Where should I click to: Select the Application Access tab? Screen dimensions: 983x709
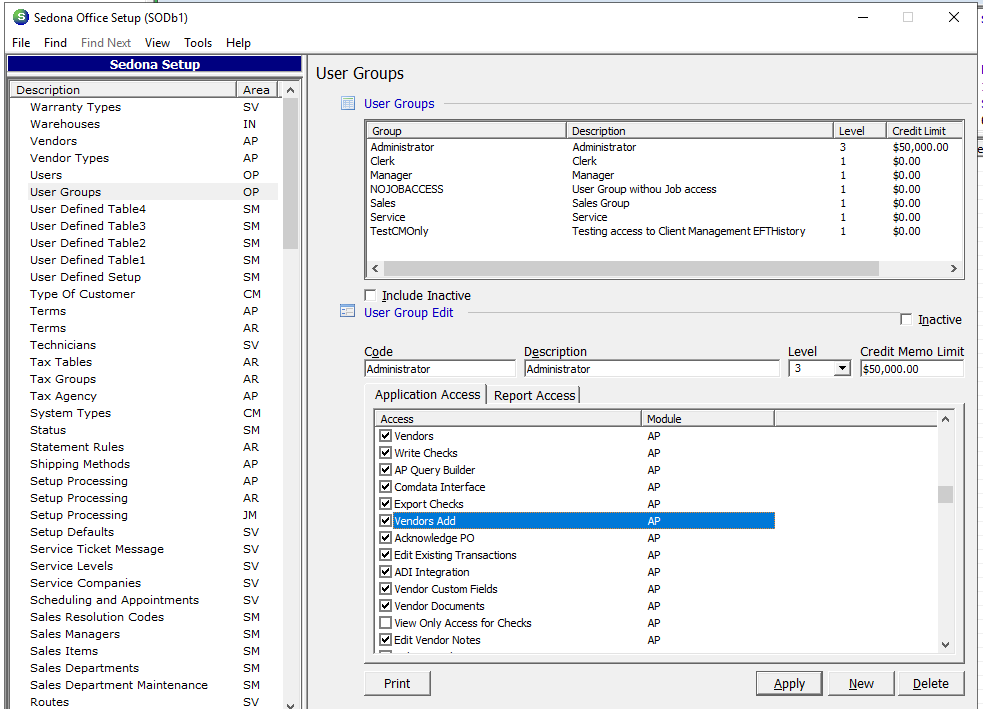click(427, 394)
